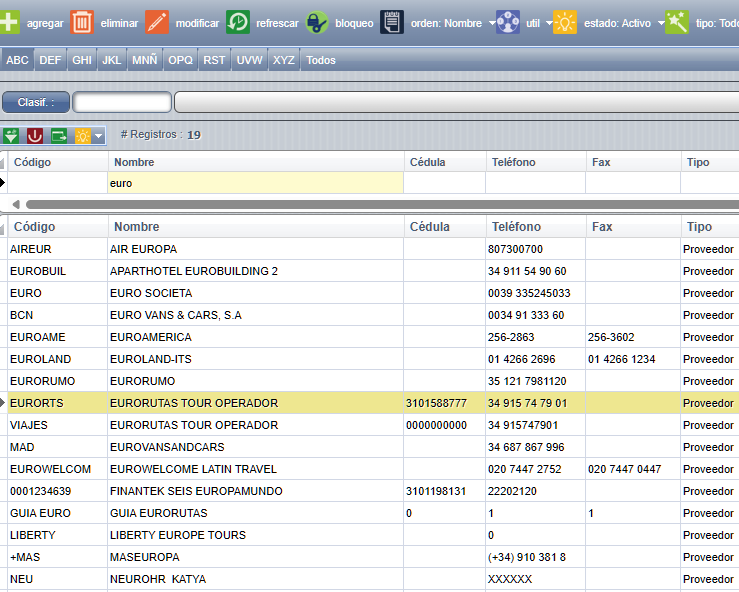Click the bloqueo padlock icon

[x=317, y=22]
